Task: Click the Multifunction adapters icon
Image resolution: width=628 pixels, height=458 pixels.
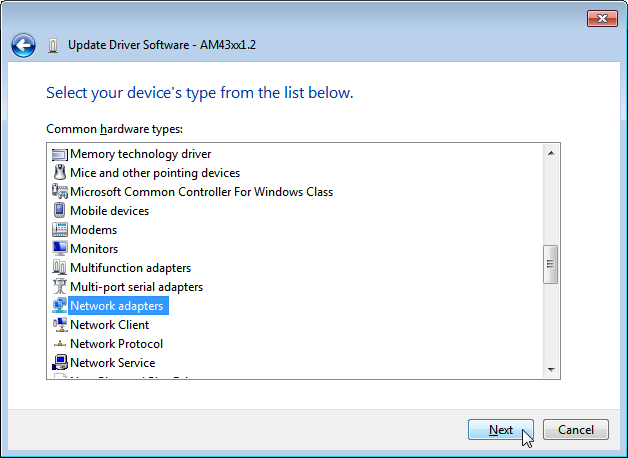Action: (x=59, y=268)
